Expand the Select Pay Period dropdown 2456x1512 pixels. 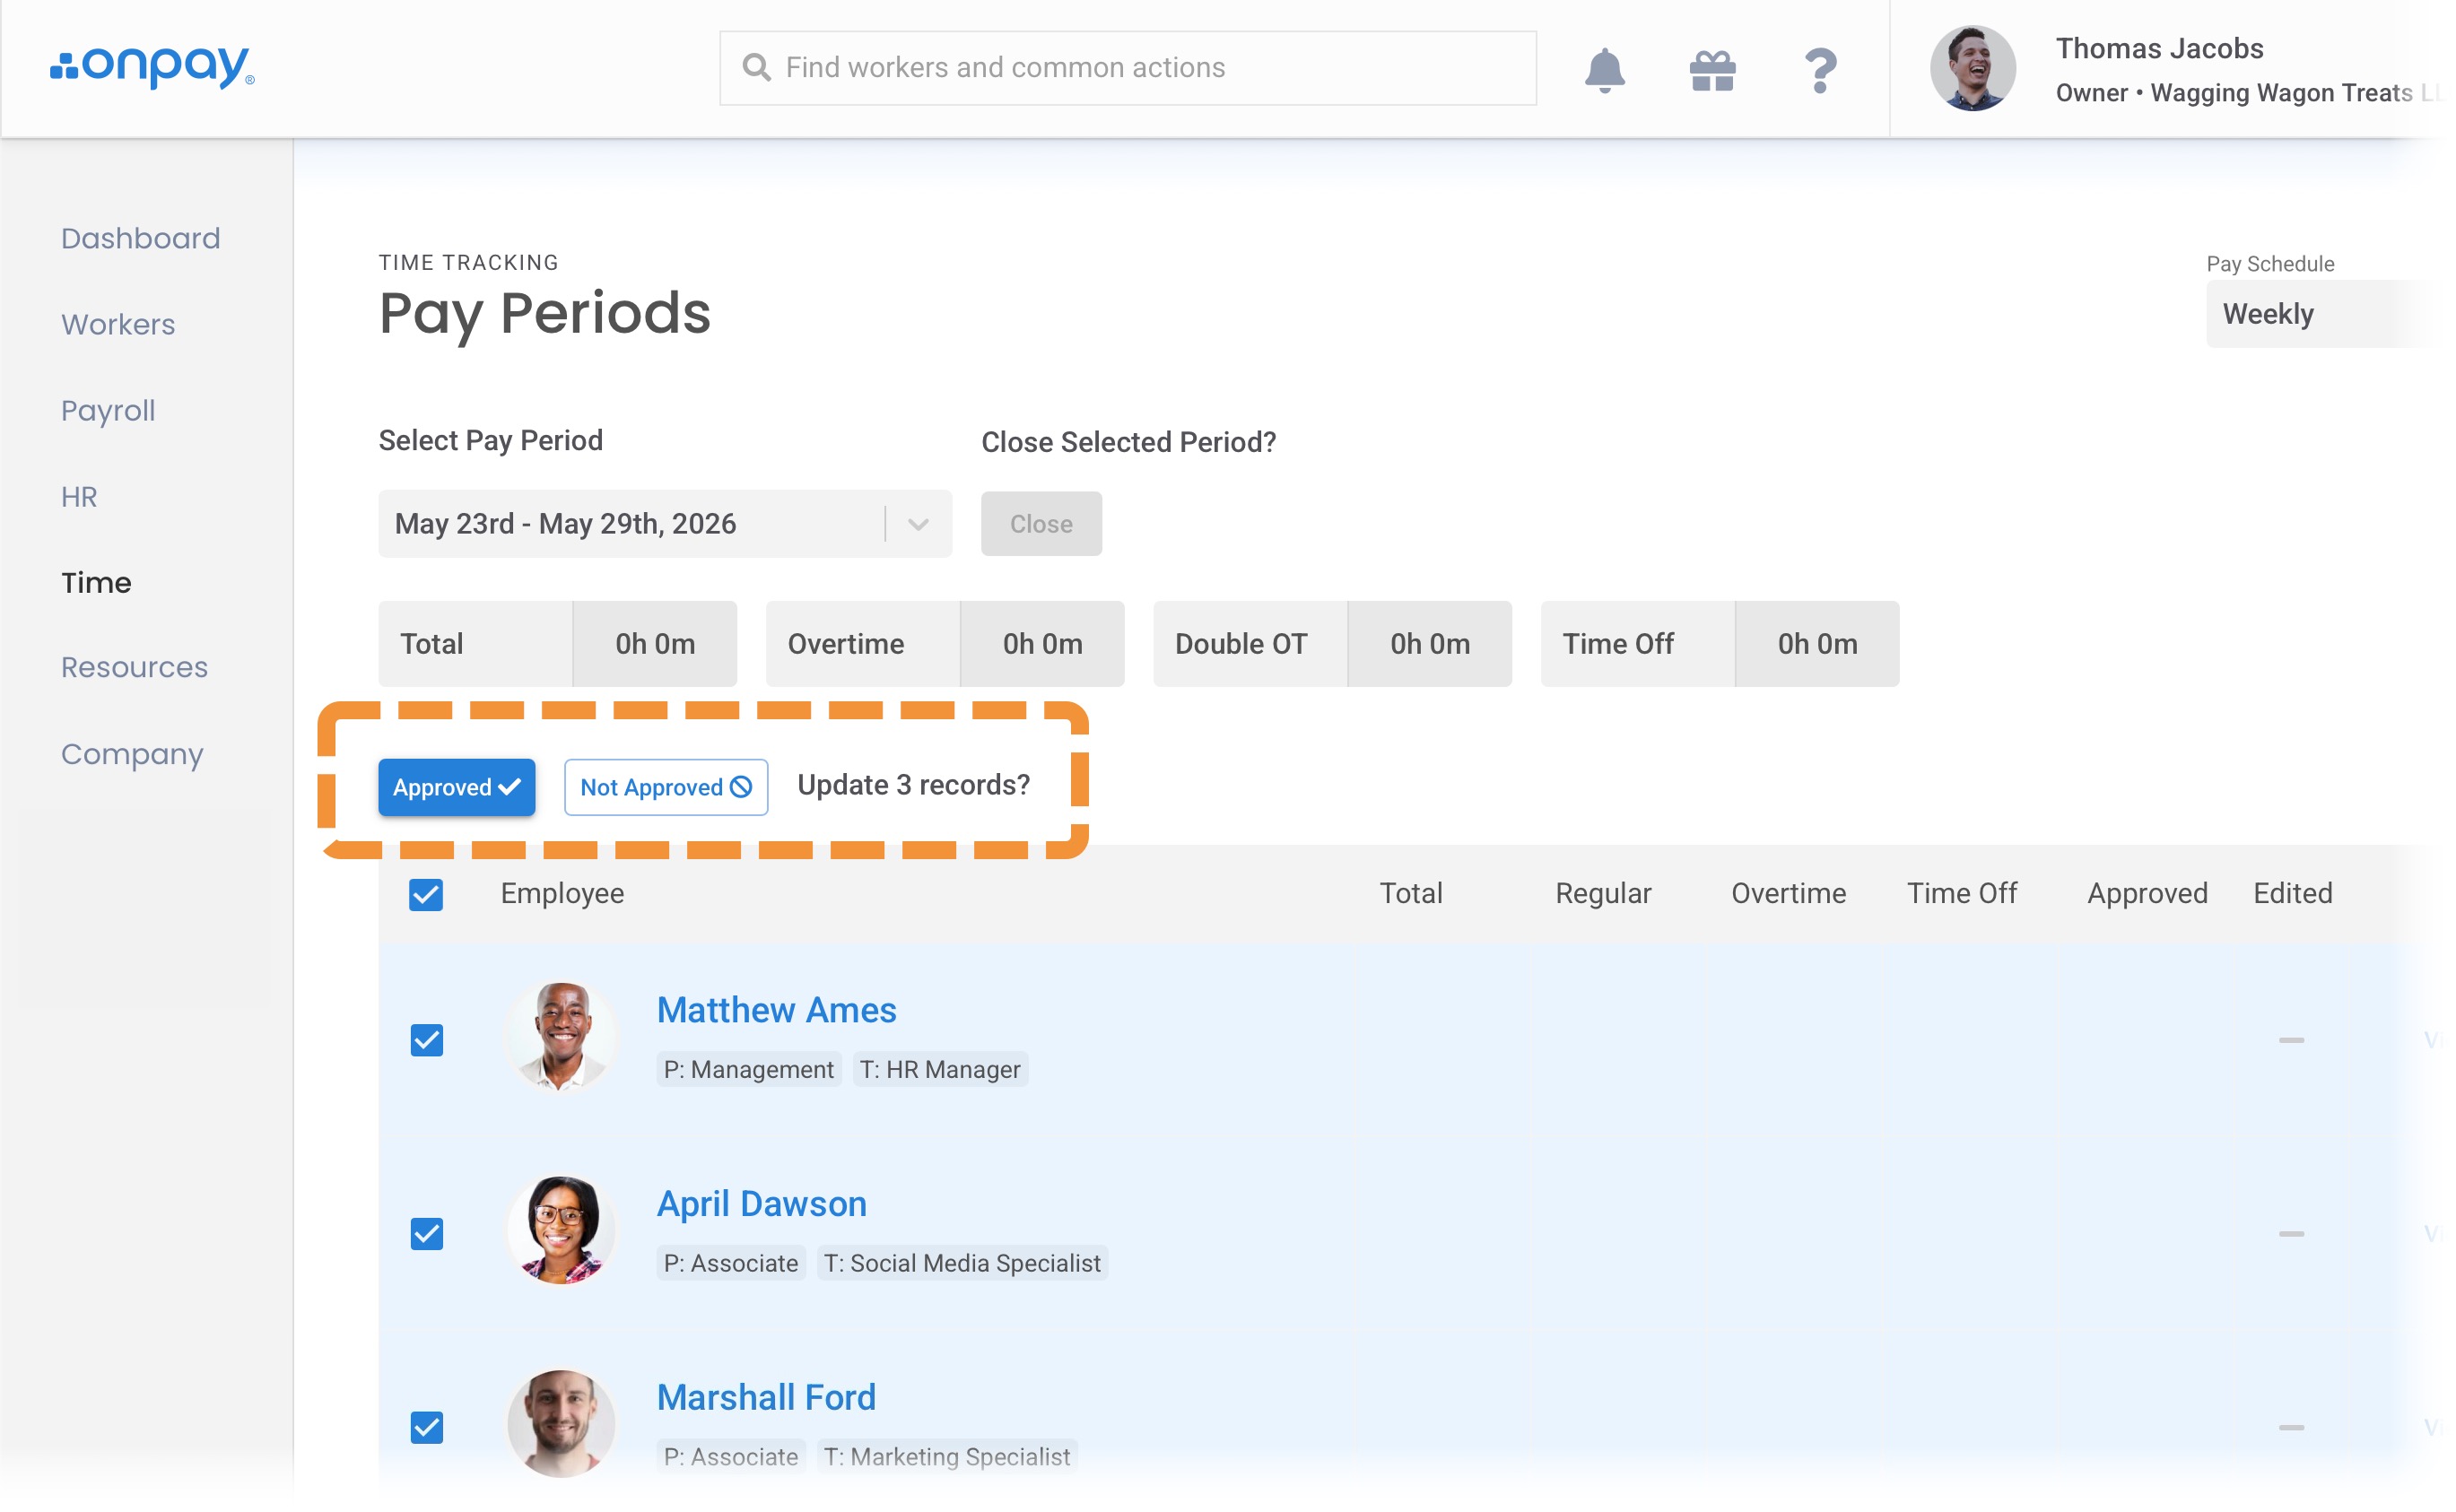pyautogui.click(x=665, y=523)
